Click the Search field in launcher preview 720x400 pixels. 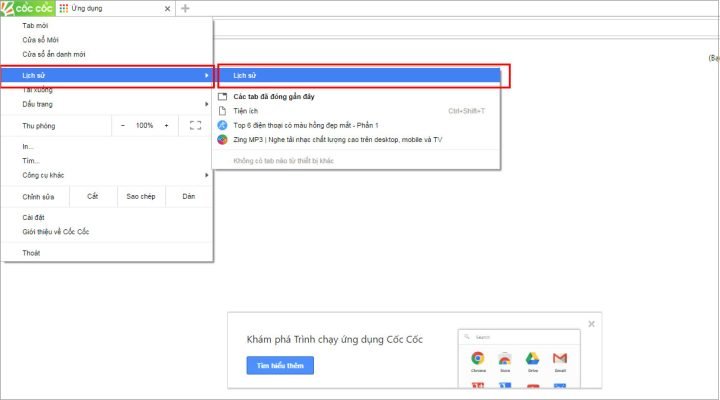pos(519,337)
